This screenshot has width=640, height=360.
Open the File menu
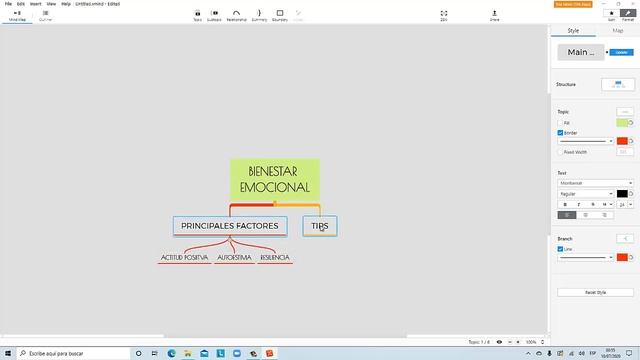pos(8,4)
